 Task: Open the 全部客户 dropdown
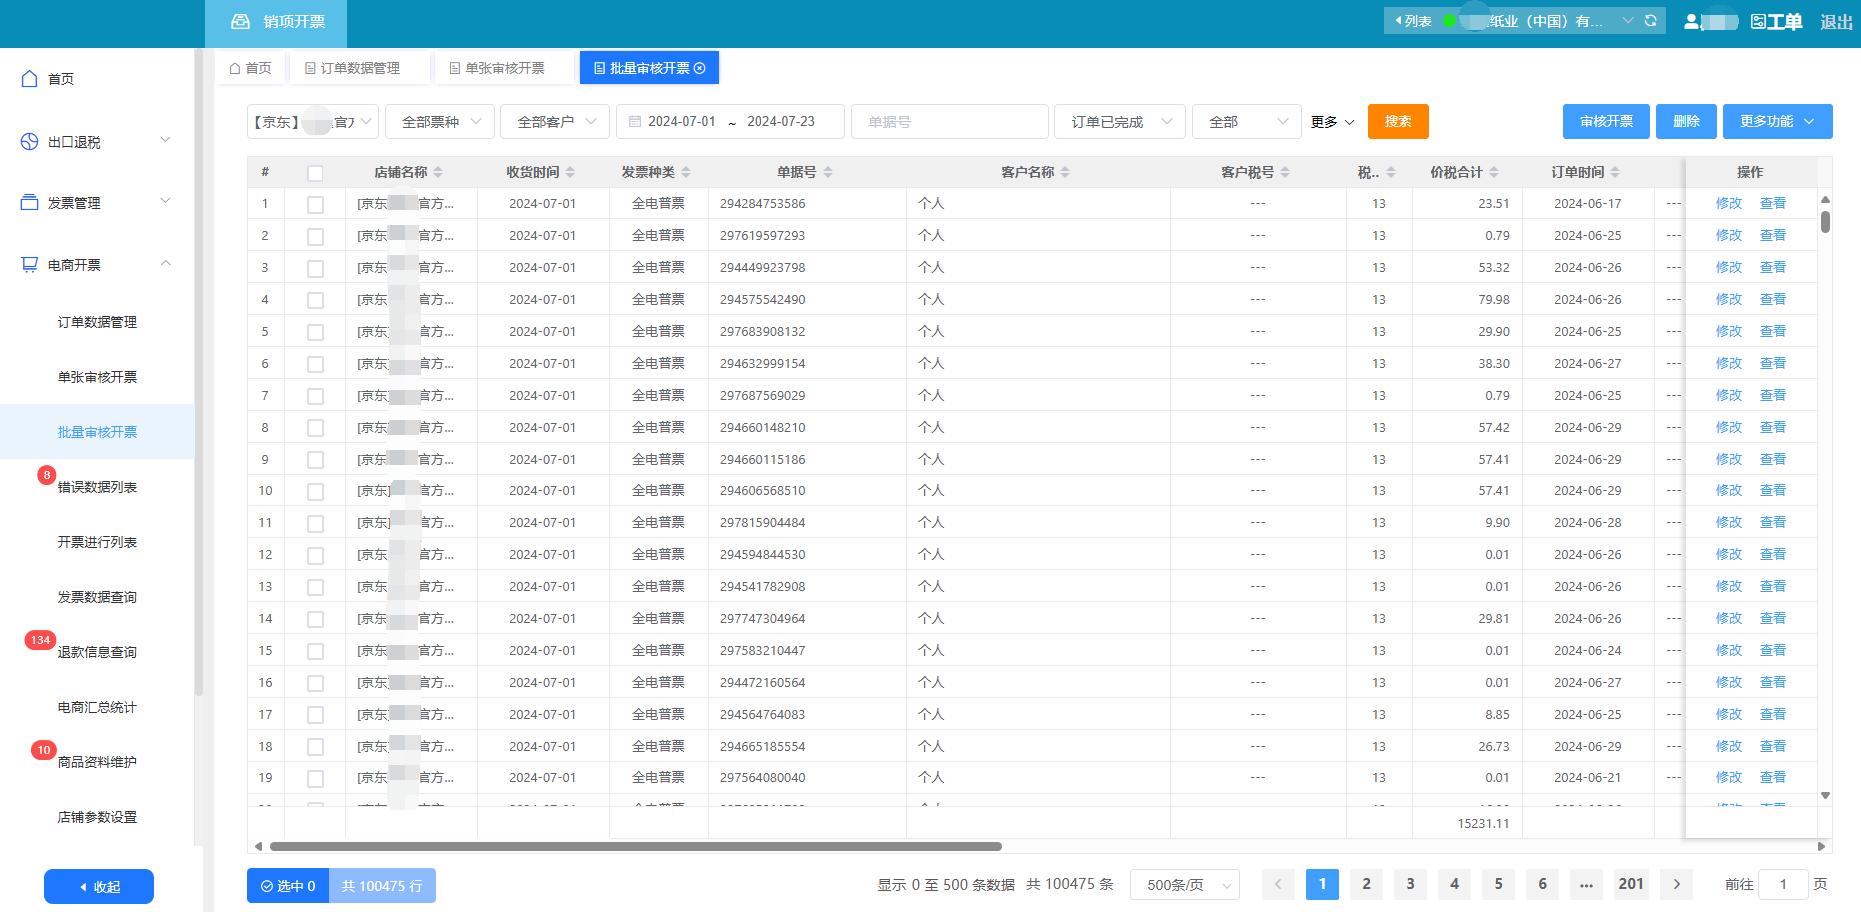pos(555,122)
